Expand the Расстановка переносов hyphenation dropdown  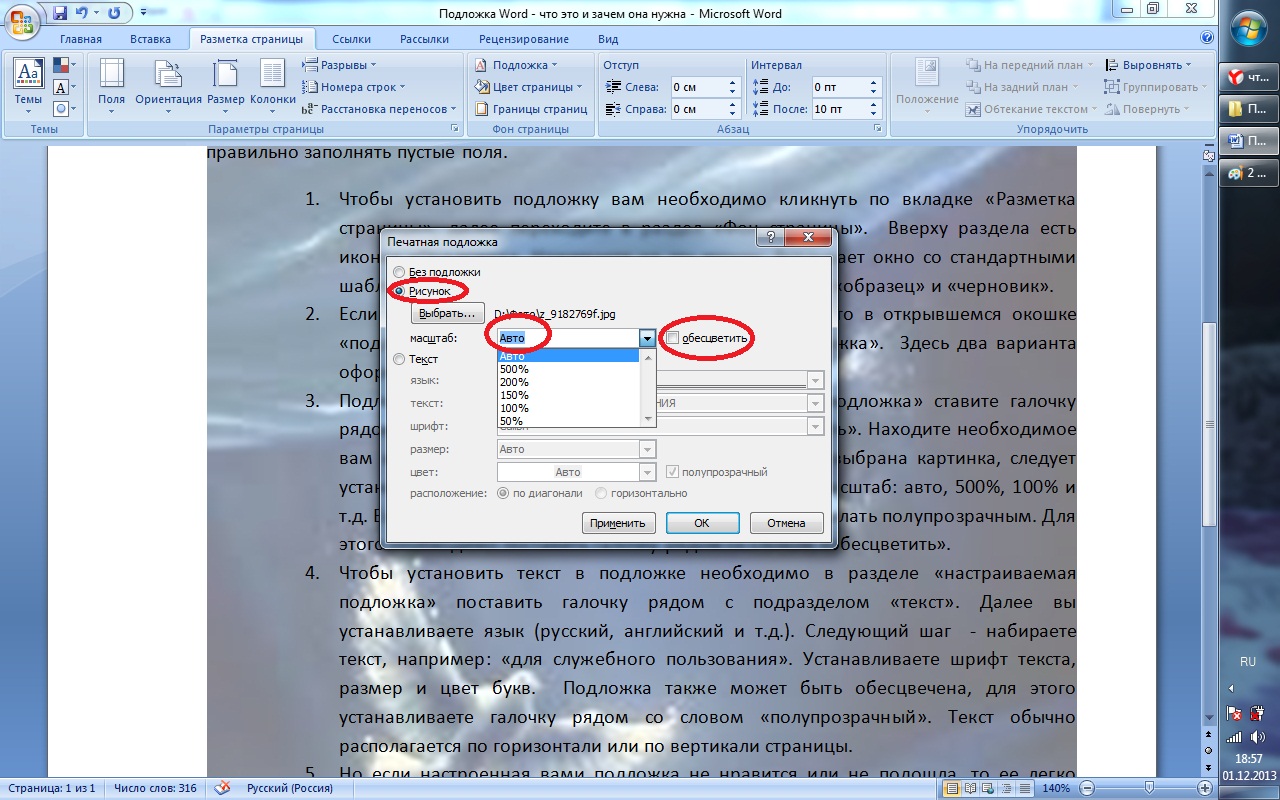coord(379,109)
